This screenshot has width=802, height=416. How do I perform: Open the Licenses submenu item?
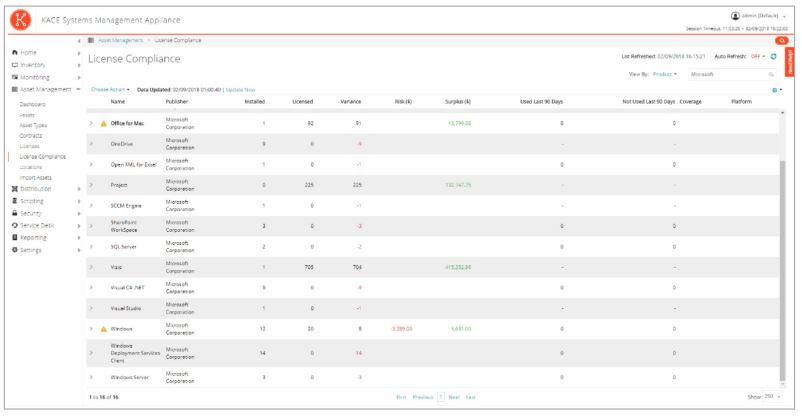[x=30, y=146]
